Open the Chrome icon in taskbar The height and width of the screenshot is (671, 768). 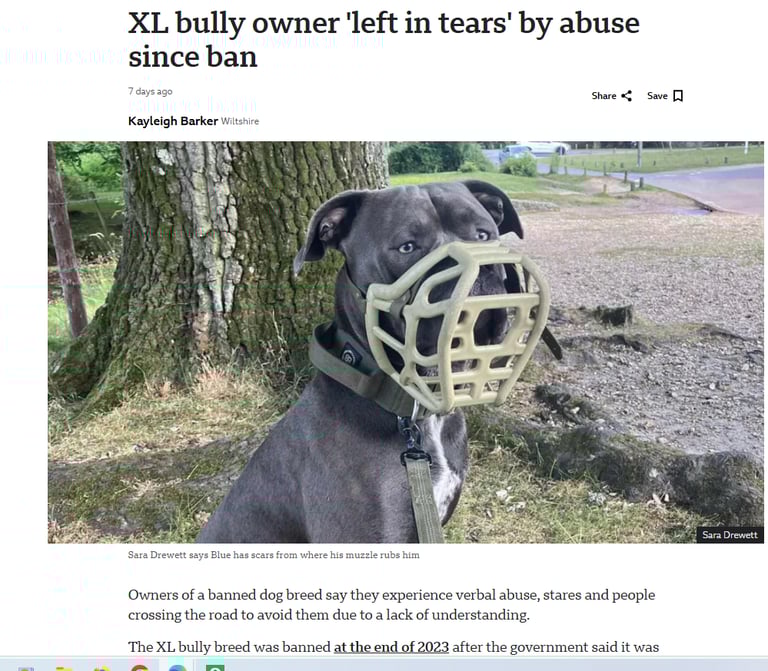click(140, 668)
